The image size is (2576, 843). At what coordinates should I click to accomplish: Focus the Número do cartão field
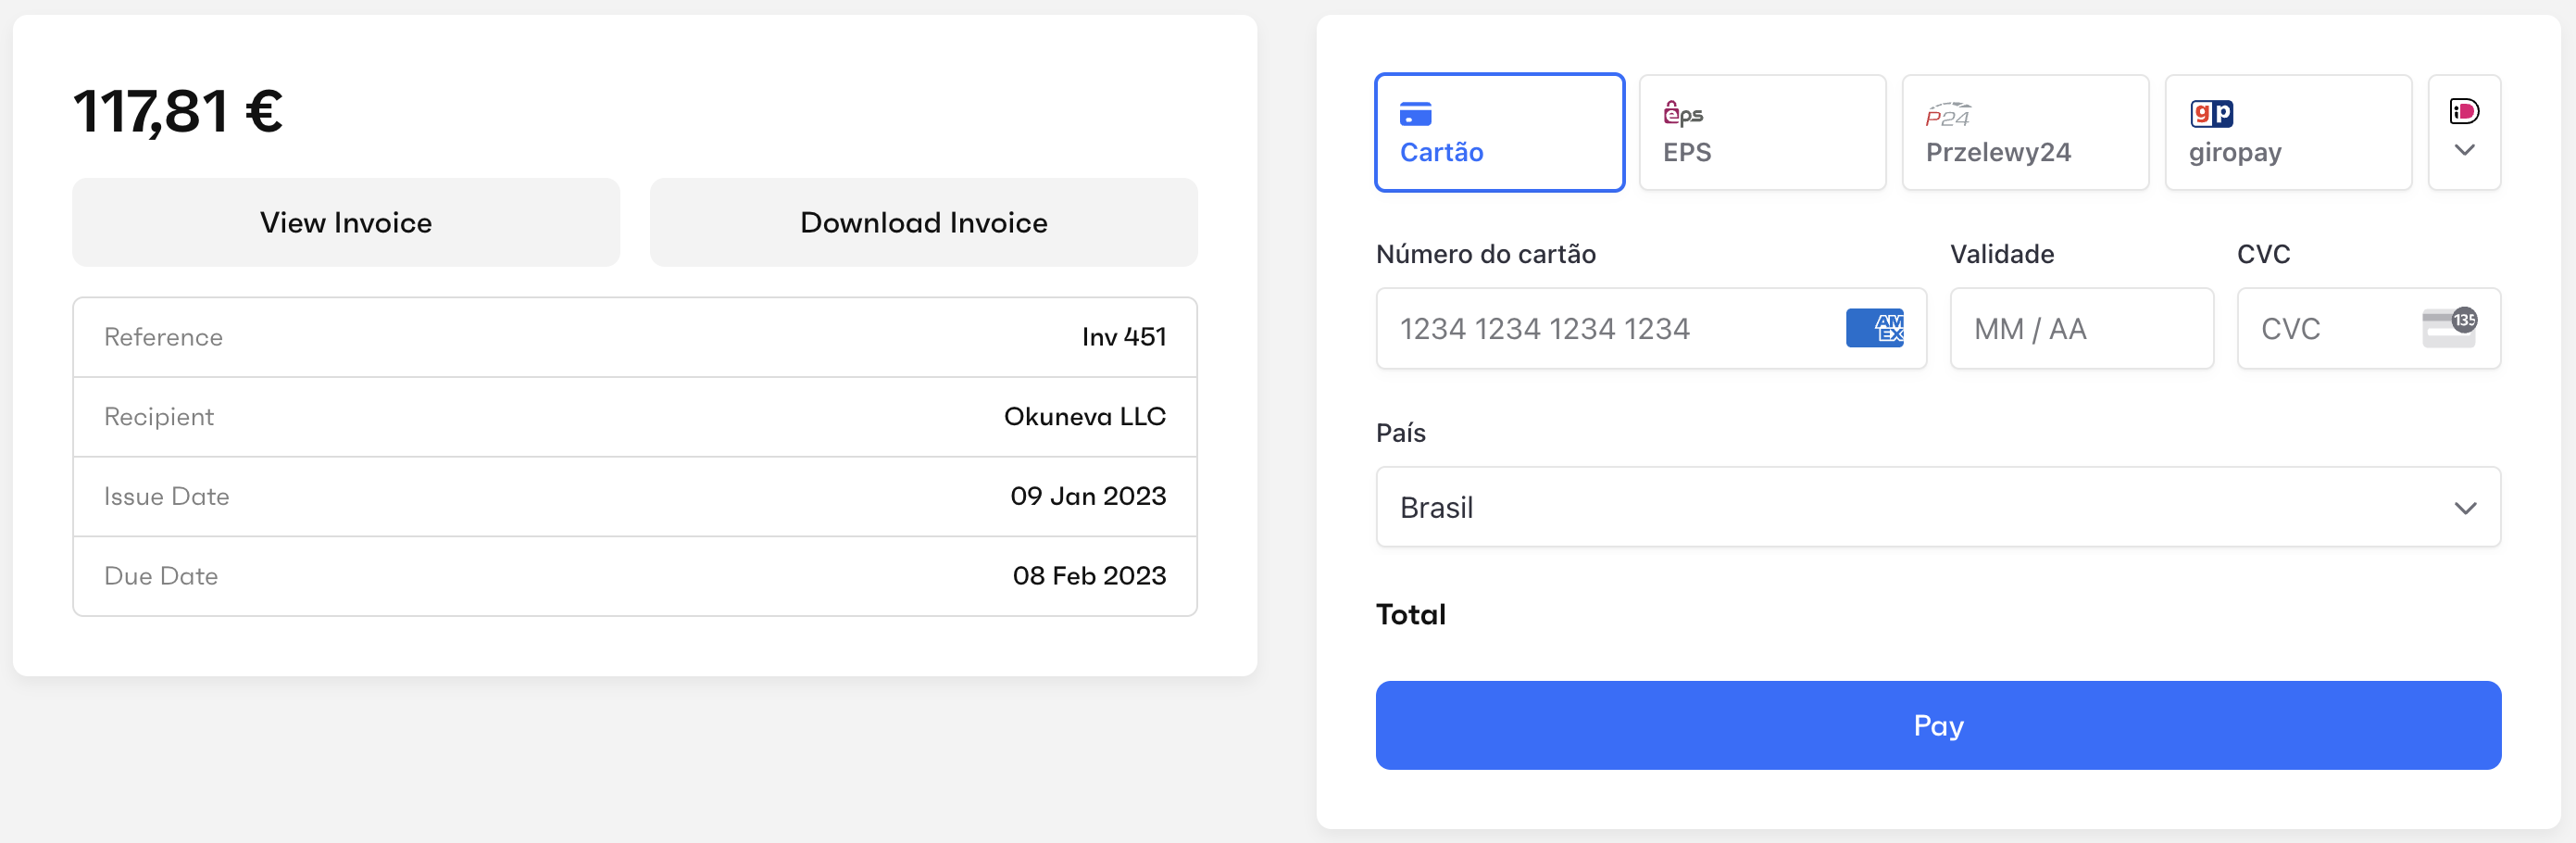click(x=1650, y=328)
